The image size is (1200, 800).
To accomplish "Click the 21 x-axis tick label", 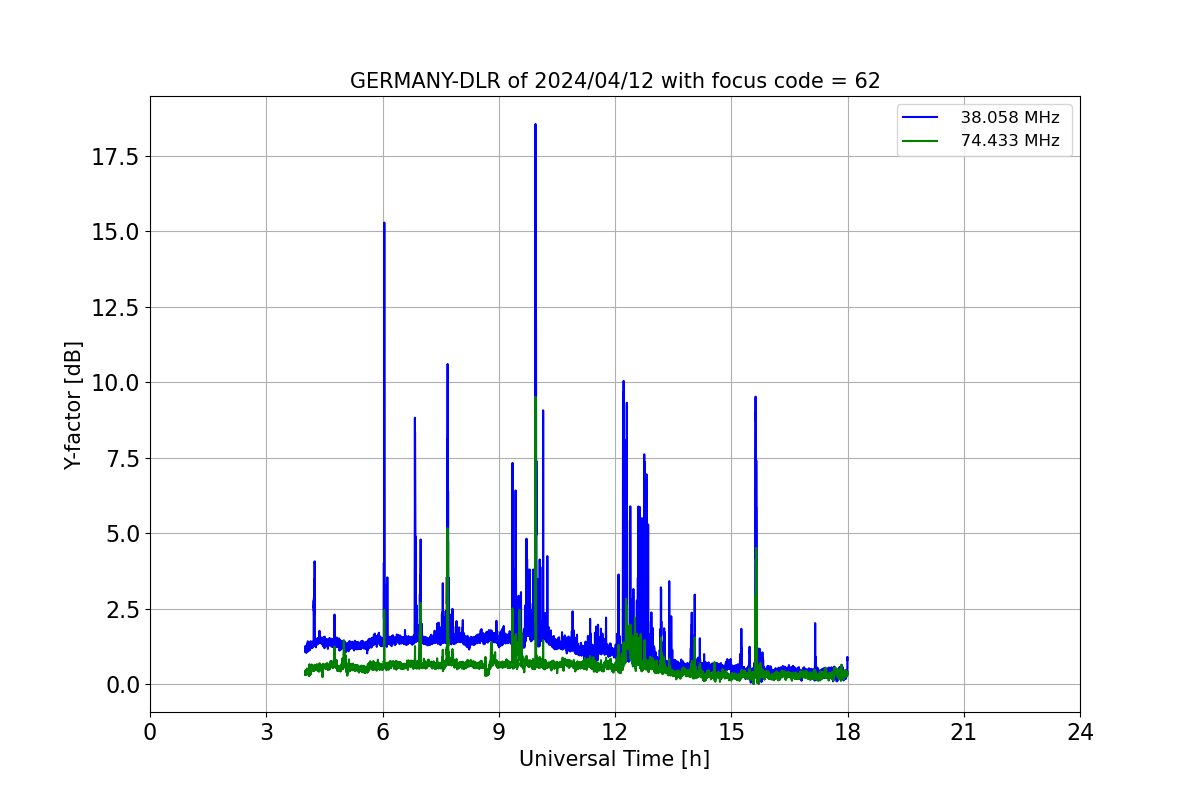I will (x=964, y=732).
